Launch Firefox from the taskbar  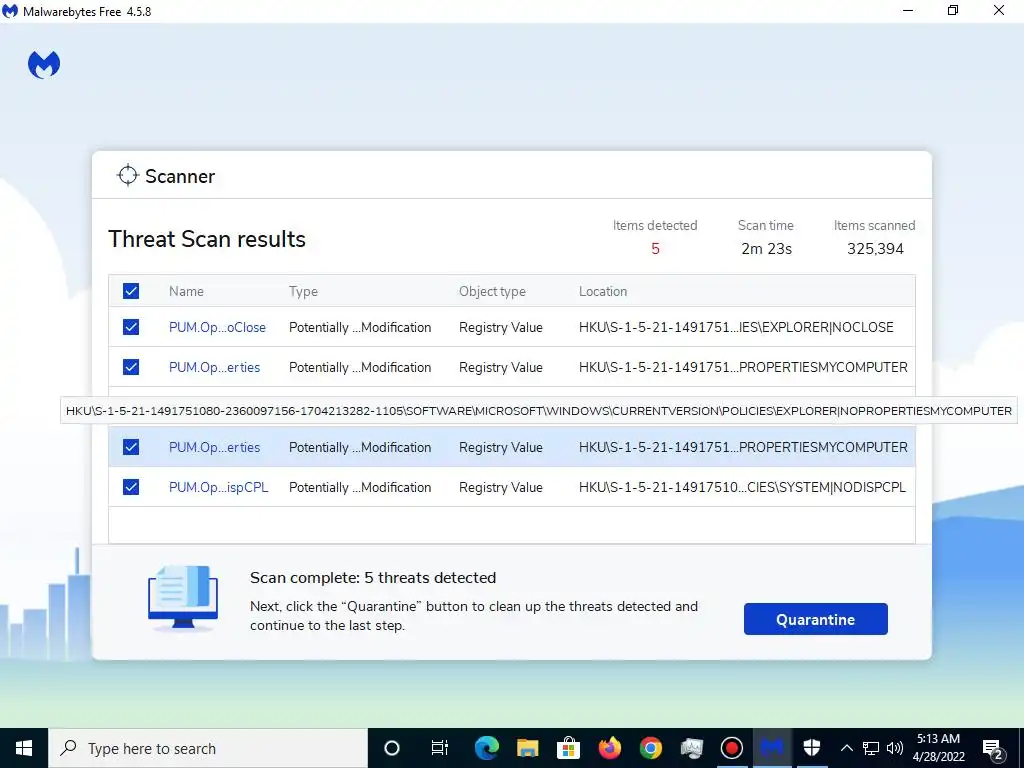pyautogui.click(x=610, y=748)
